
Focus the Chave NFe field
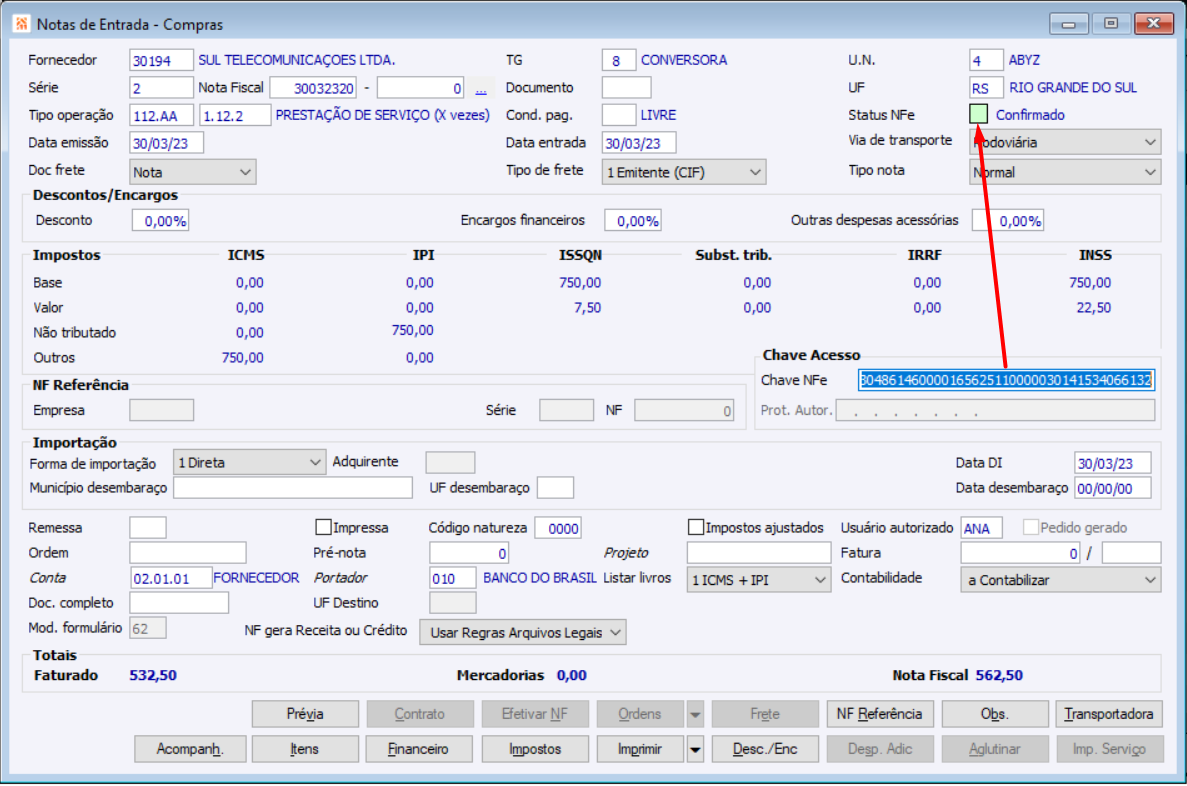(x=1006, y=380)
